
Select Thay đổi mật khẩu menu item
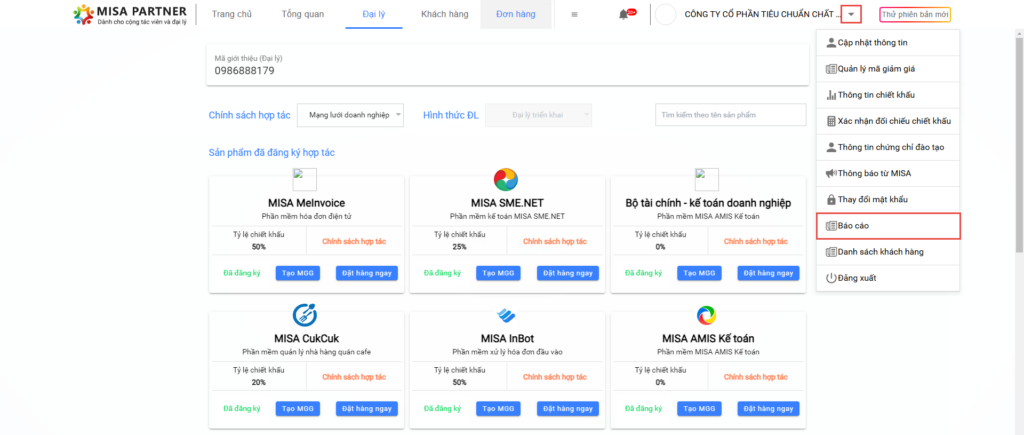click(x=888, y=199)
